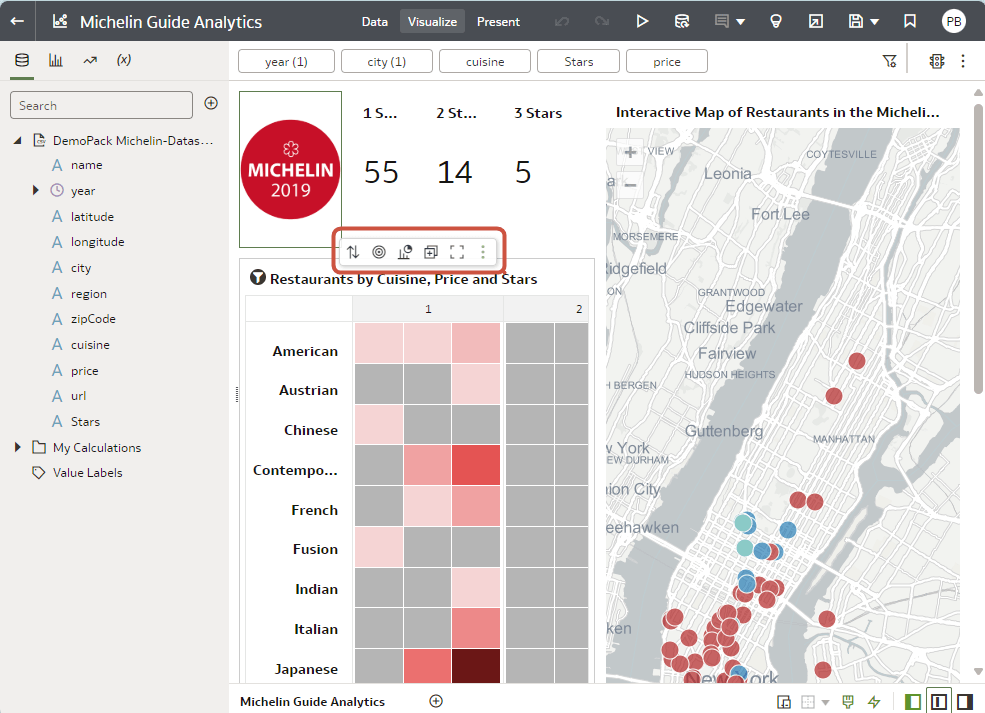Zoom out on the map with the minus button

click(630, 185)
